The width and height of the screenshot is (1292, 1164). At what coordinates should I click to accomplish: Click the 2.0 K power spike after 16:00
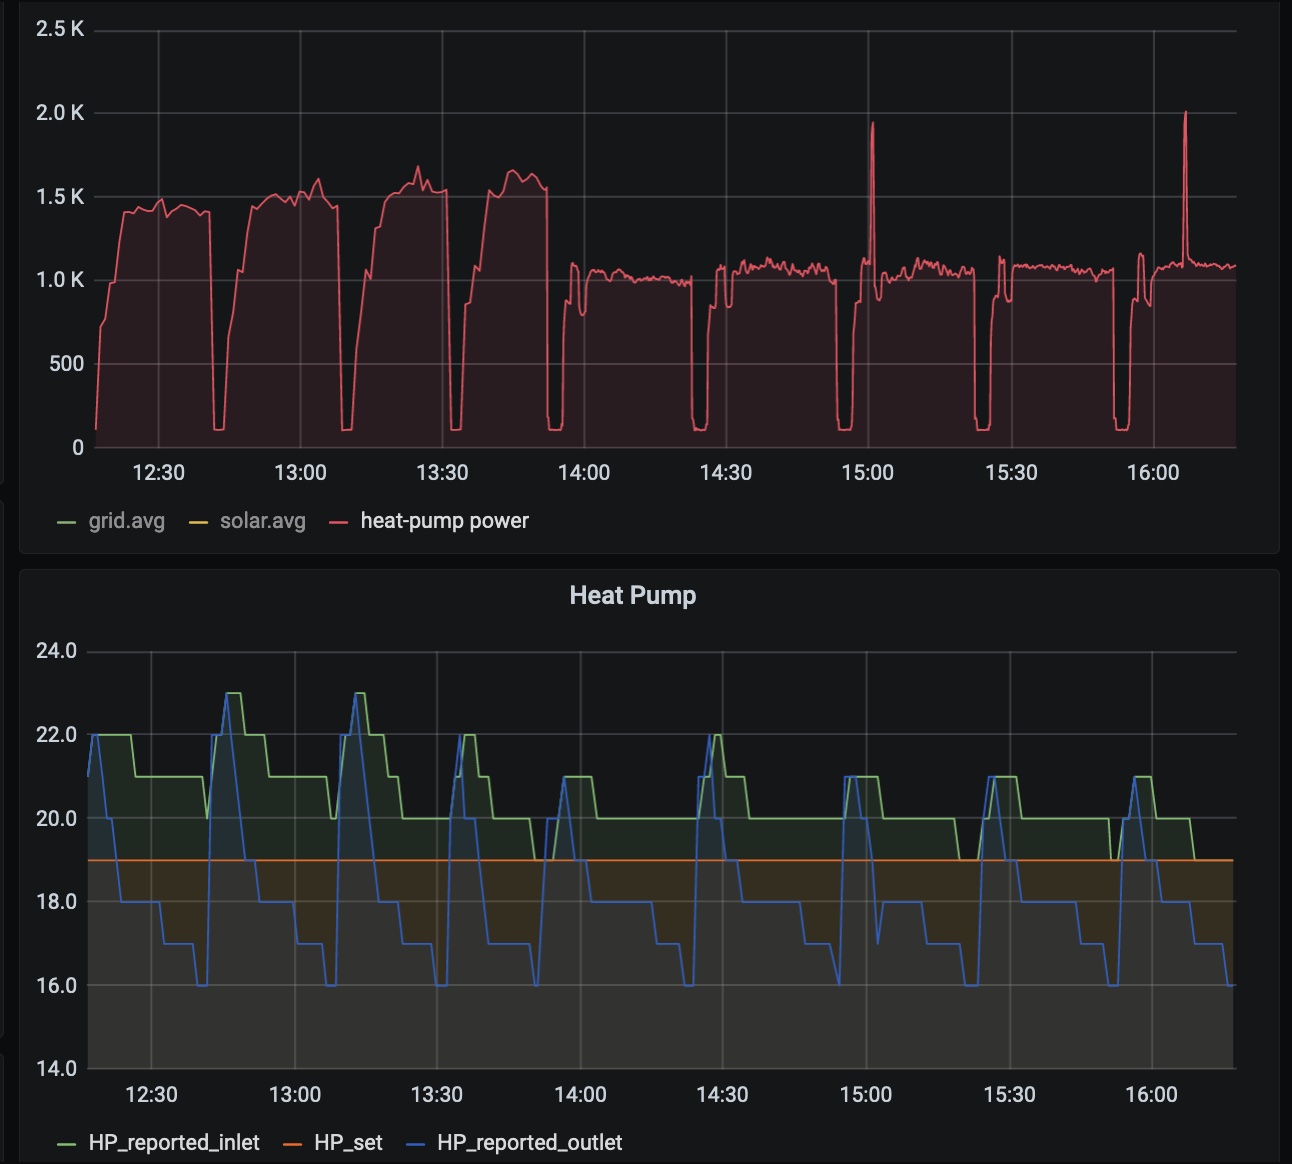pyautogui.click(x=1185, y=113)
